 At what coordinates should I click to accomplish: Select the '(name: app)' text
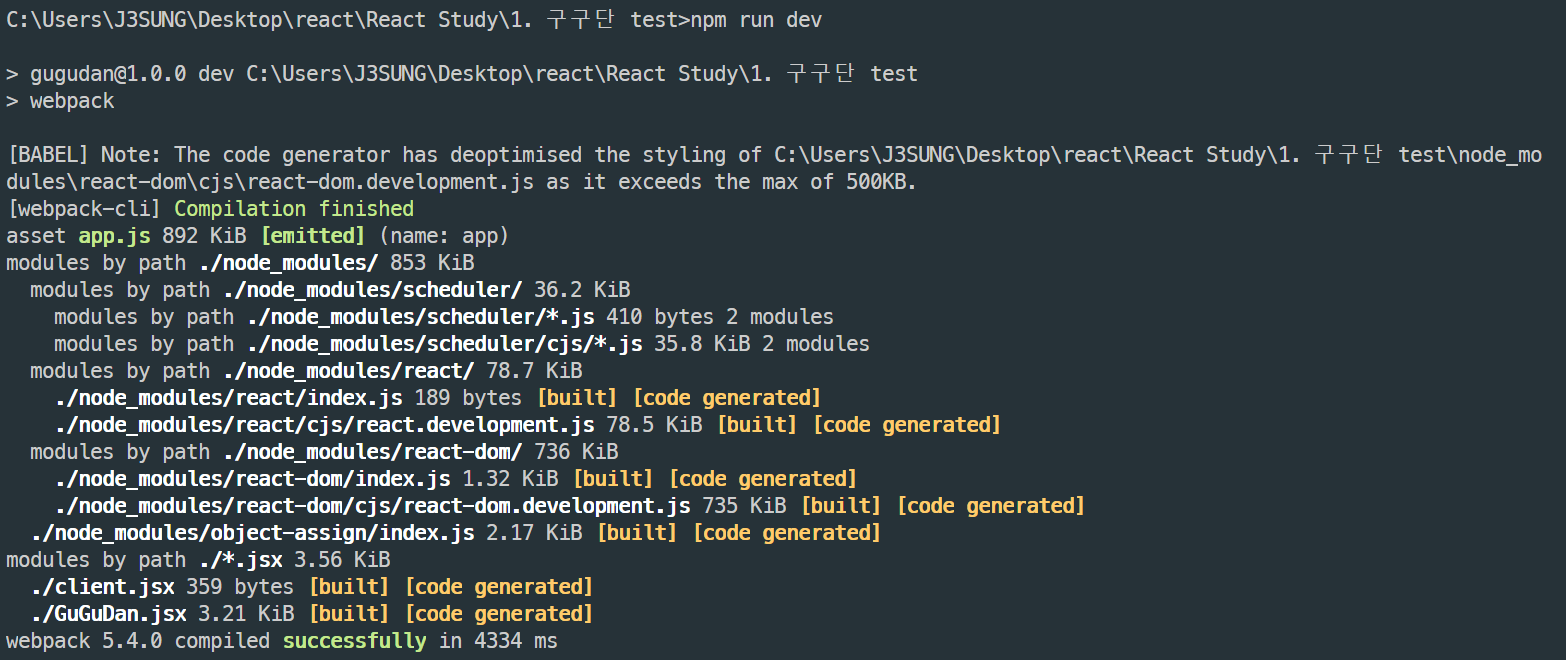444,236
